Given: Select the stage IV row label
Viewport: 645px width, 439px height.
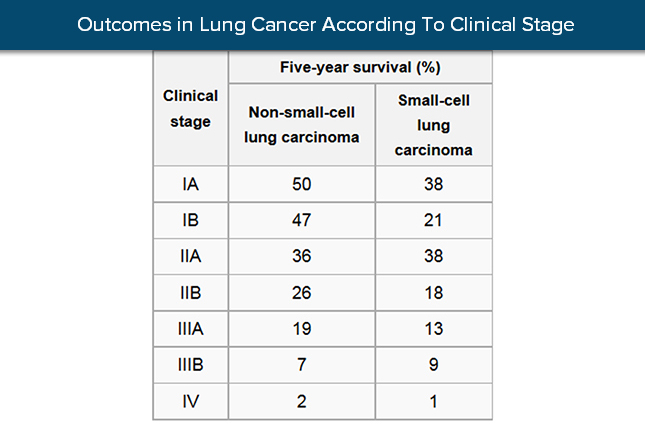Looking at the screenshot, I should point(190,401).
